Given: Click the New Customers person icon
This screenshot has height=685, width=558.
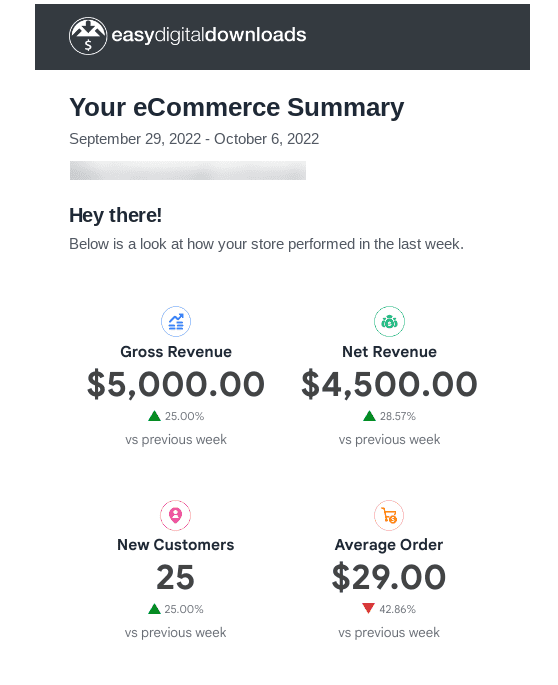Looking at the screenshot, I should [175, 515].
